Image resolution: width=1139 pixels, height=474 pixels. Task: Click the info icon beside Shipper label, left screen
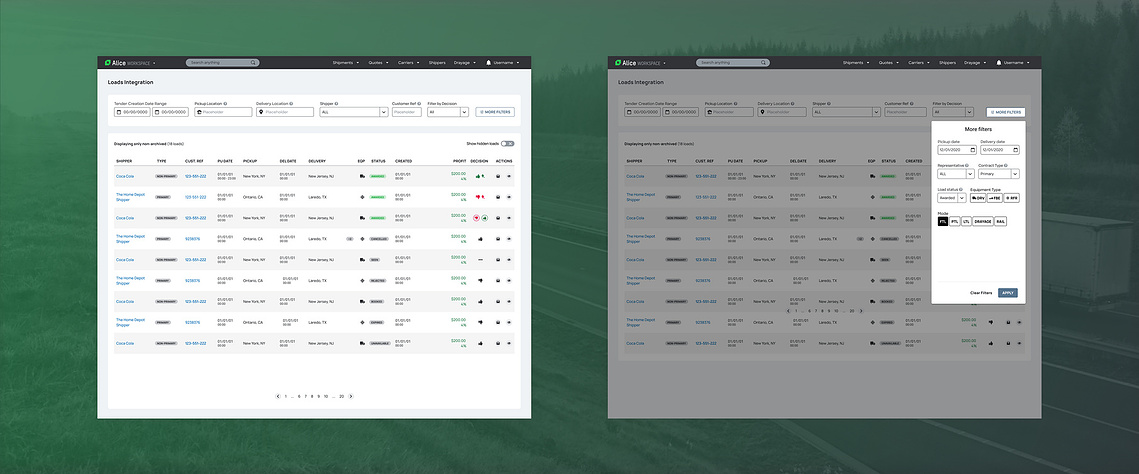336,104
